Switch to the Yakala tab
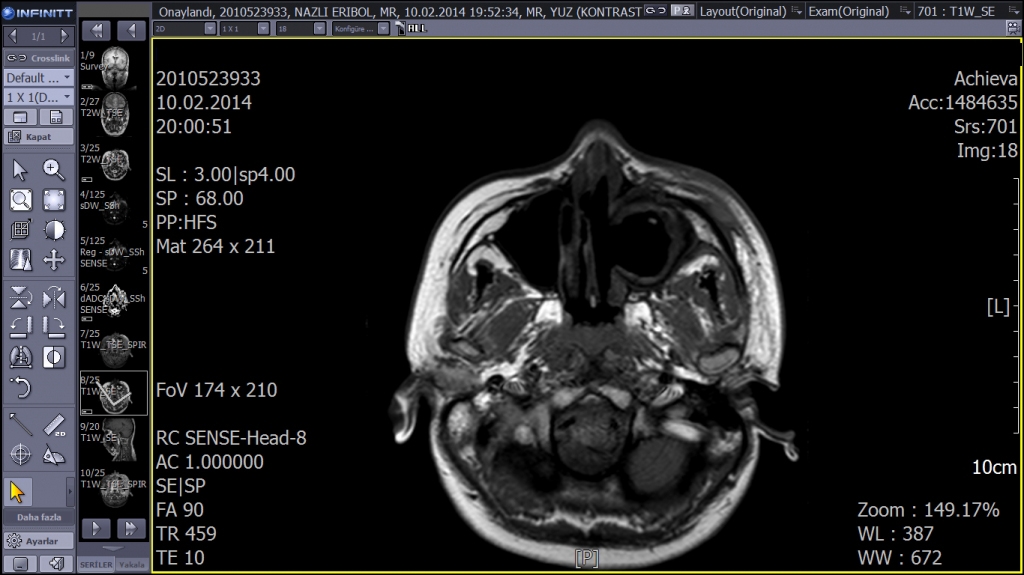Viewport: 1024px width, 575px height. coord(132,565)
